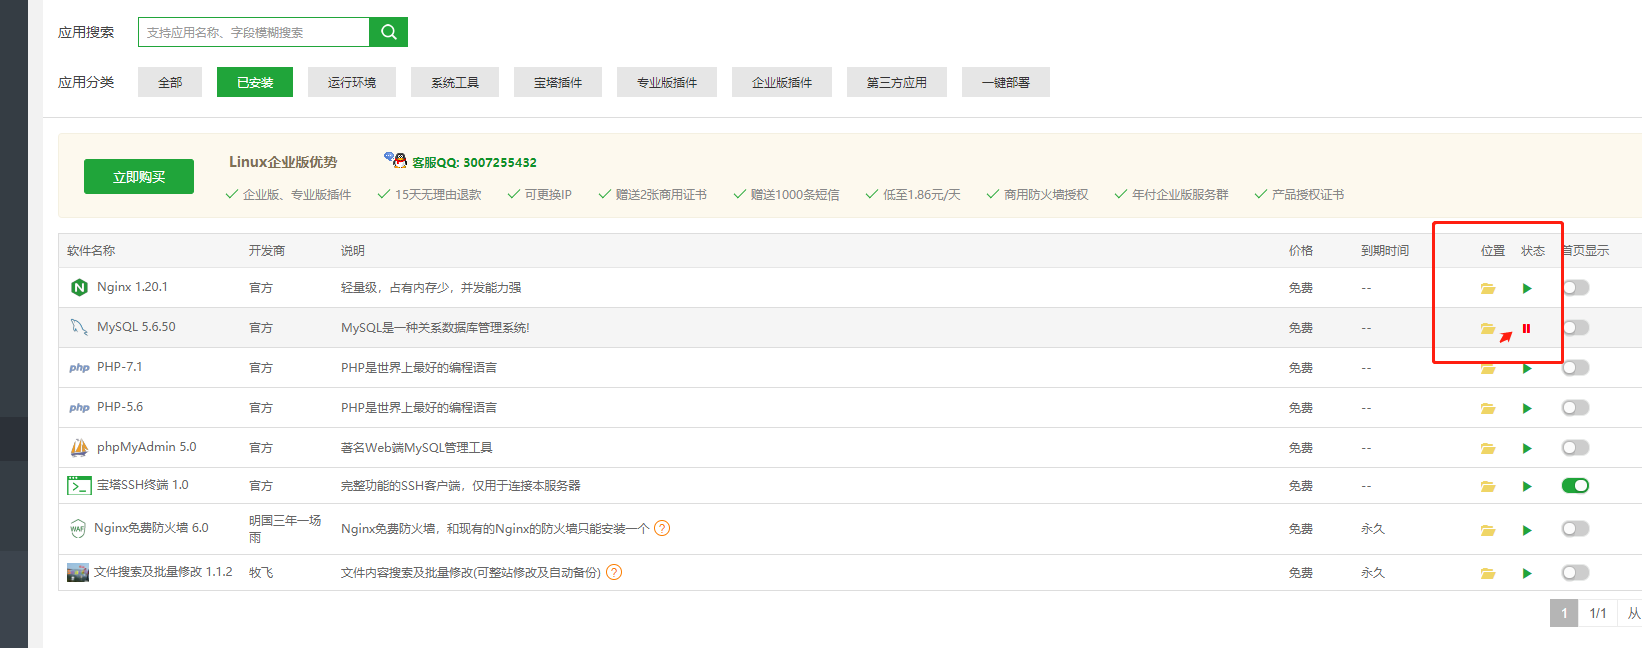Open the Nginx 1.20.1 folder location icon

[1488, 288]
